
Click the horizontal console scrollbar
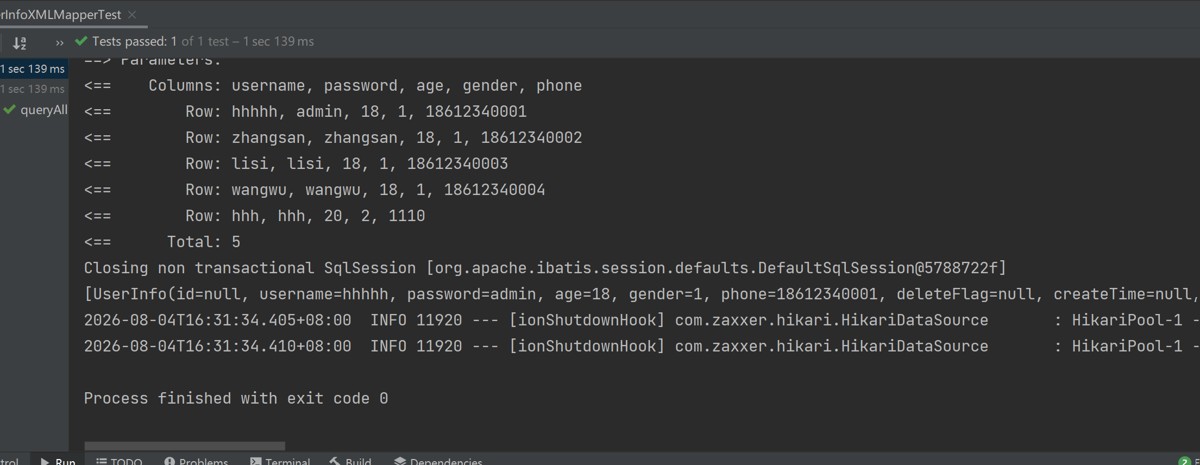point(185,446)
